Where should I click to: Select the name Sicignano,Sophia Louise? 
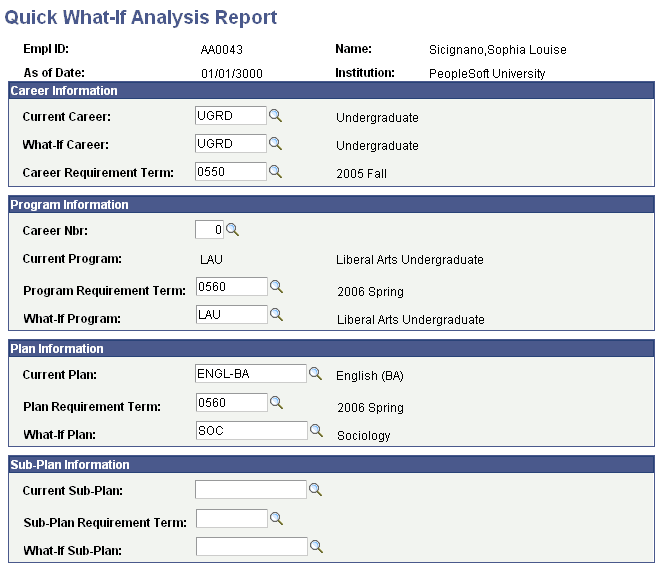(x=498, y=50)
